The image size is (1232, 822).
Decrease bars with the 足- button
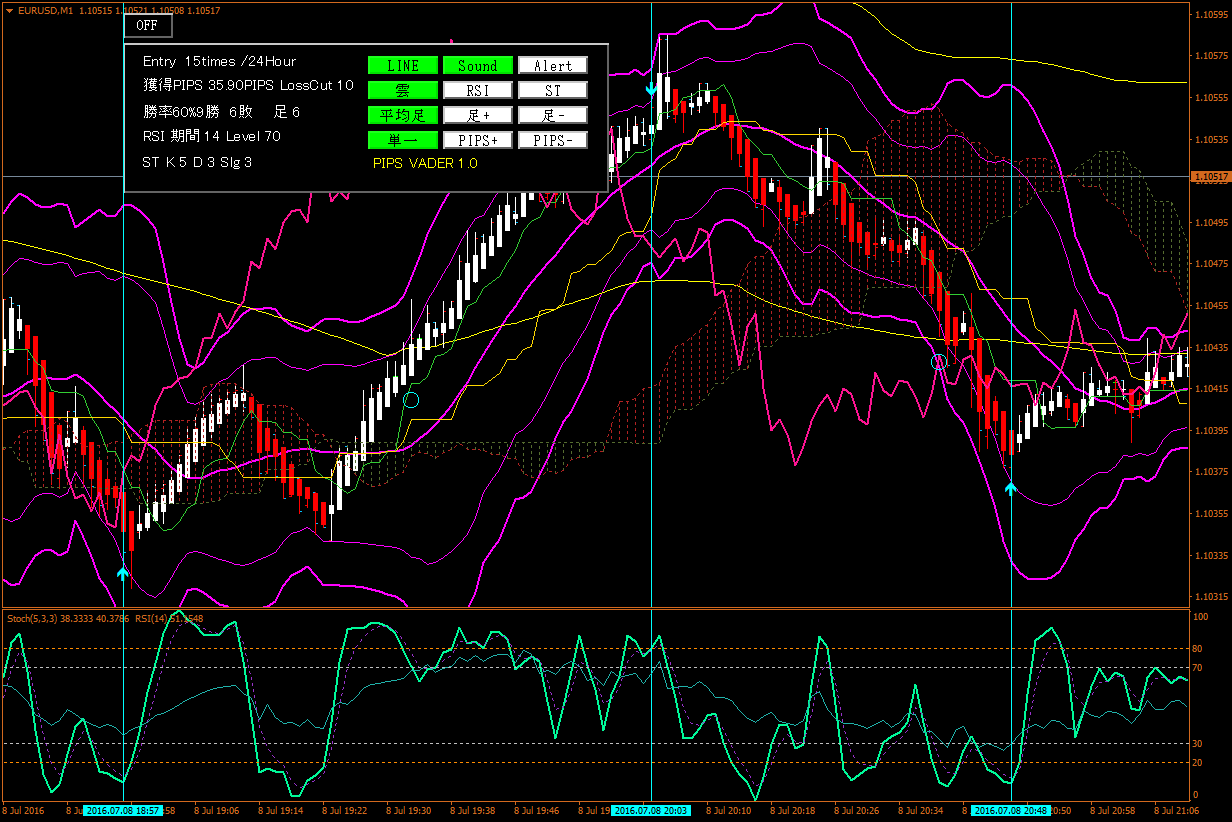[x=553, y=115]
